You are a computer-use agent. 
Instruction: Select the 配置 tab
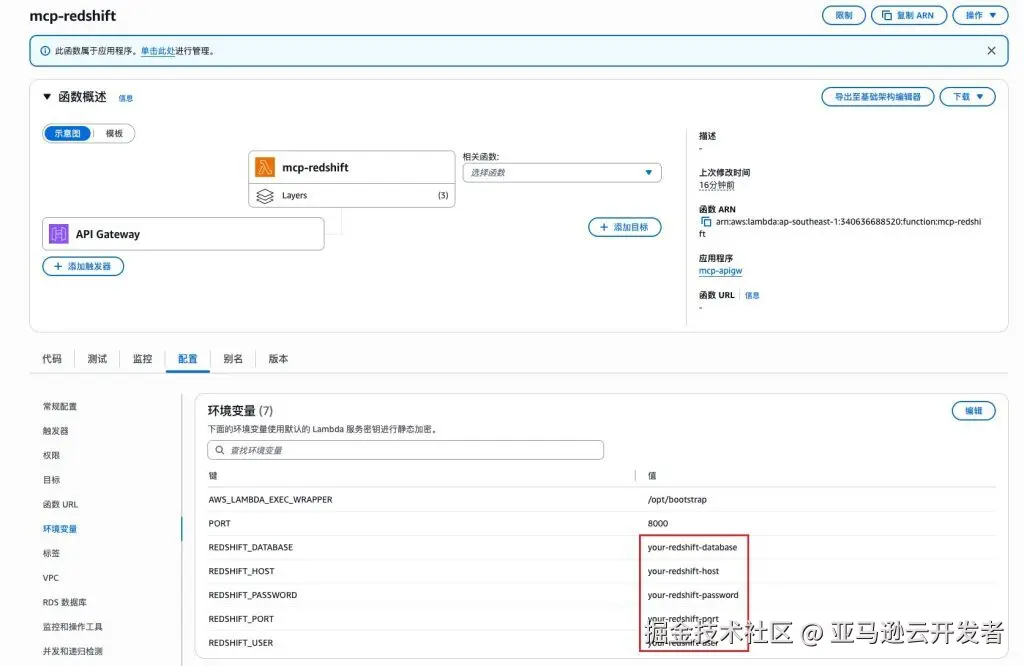pyautogui.click(x=187, y=358)
